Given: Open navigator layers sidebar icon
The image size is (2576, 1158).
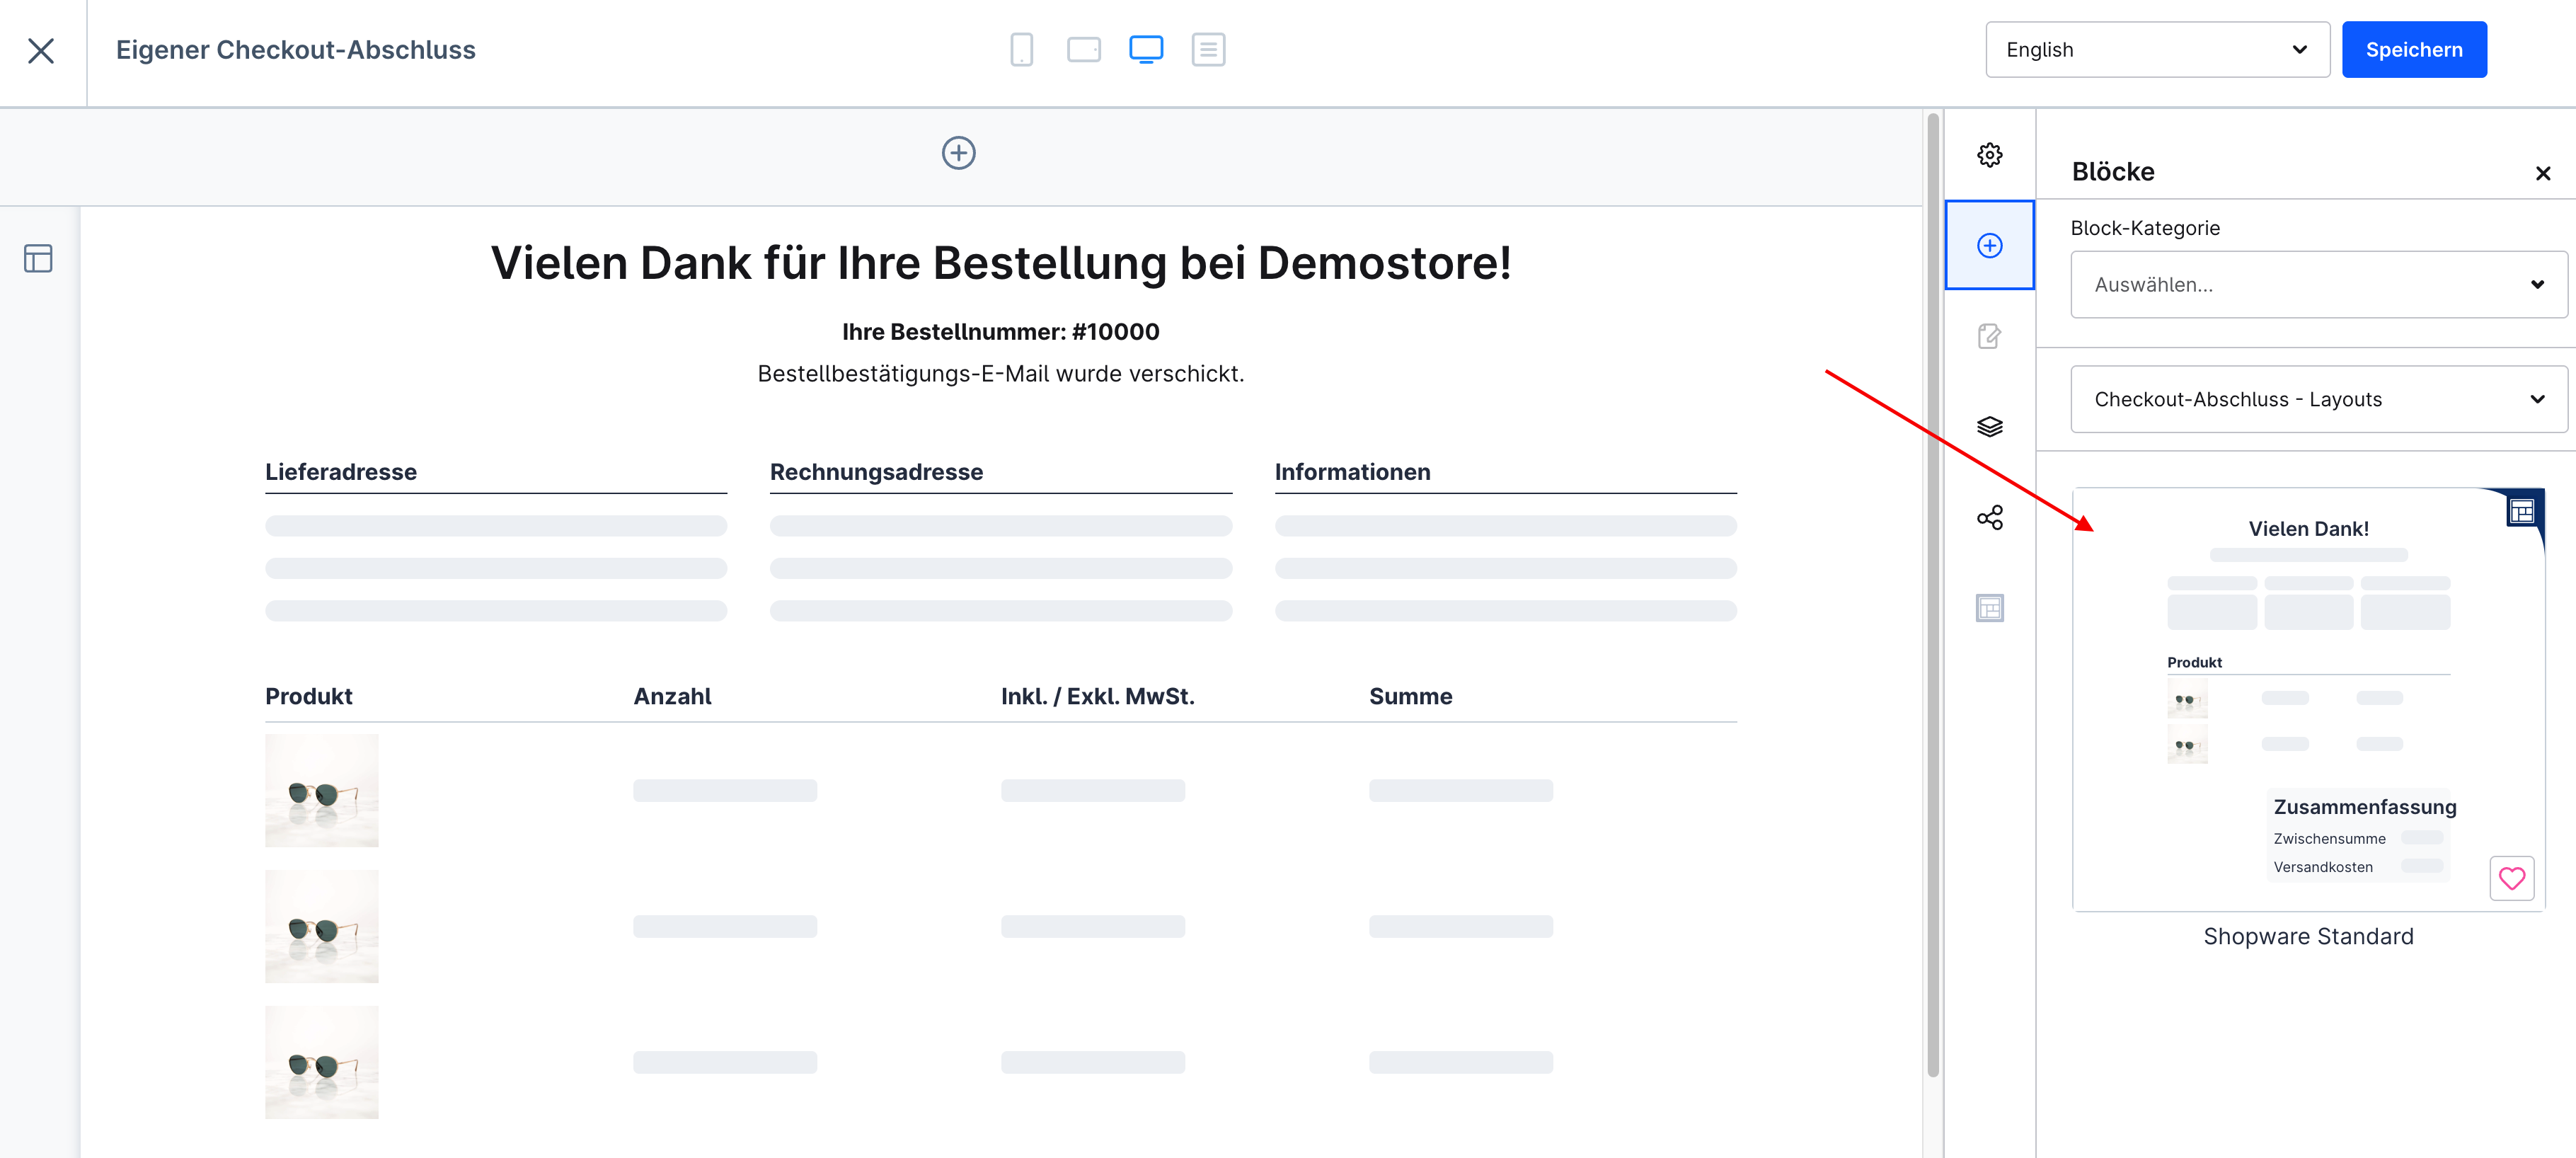Looking at the screenshot, I should click(1989, 427).
